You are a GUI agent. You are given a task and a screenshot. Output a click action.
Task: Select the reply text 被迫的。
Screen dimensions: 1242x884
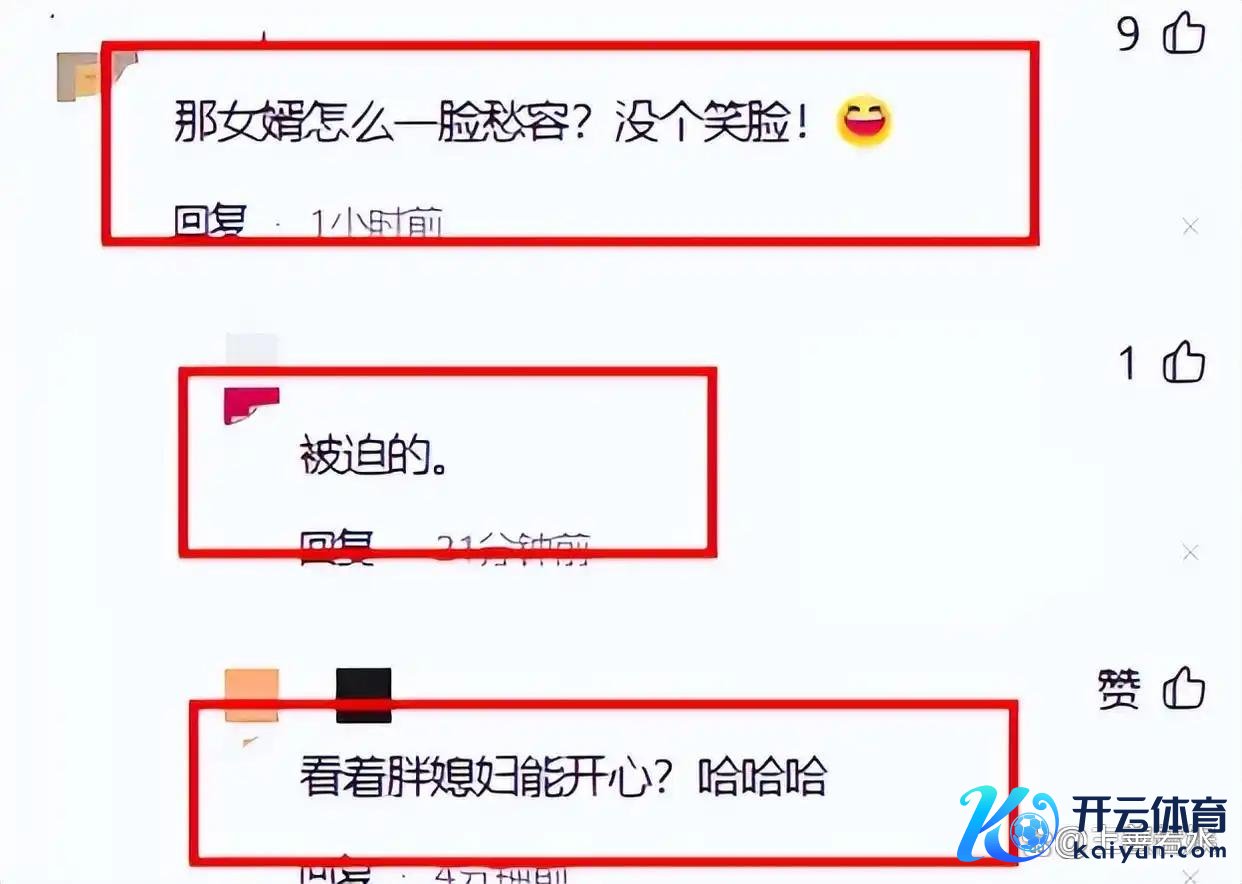[373, 459]
